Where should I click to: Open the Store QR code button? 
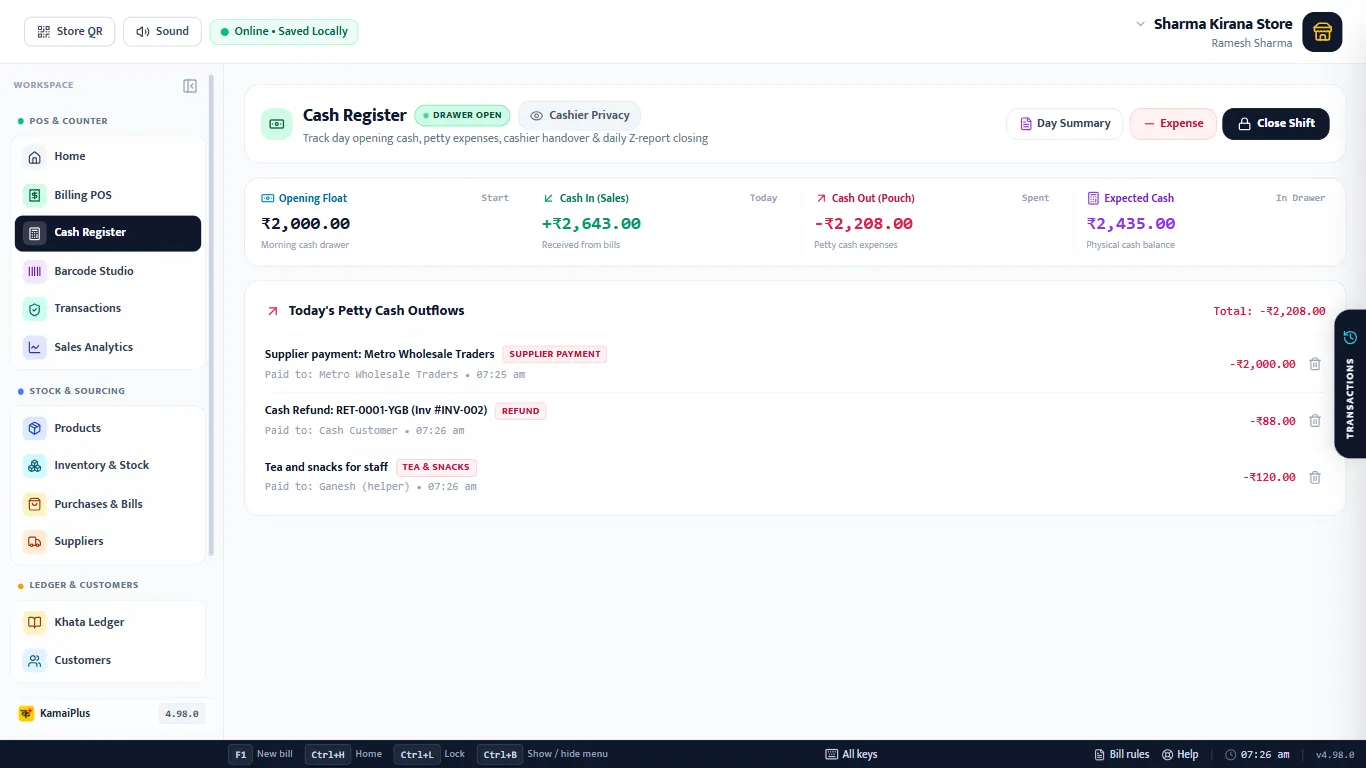point(70,31)
